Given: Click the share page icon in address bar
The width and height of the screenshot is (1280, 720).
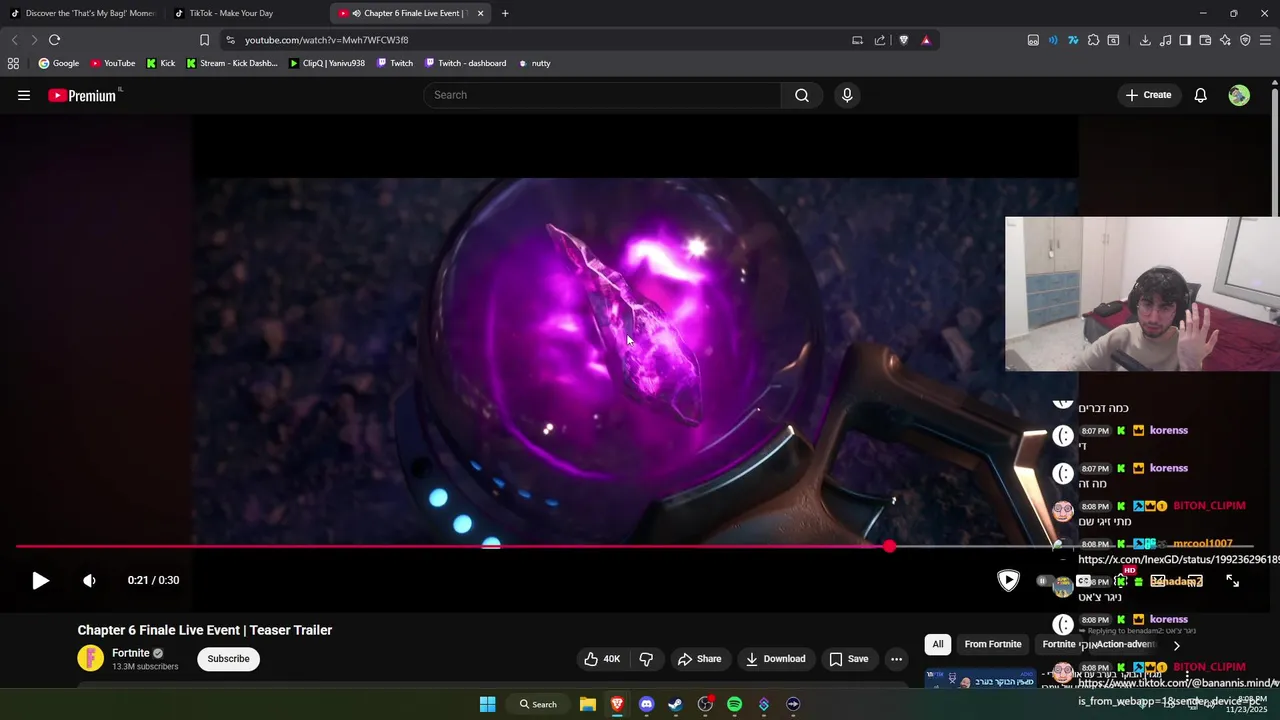Looking at the screenshot, I should pyautogui.click(x=880, y=40).
